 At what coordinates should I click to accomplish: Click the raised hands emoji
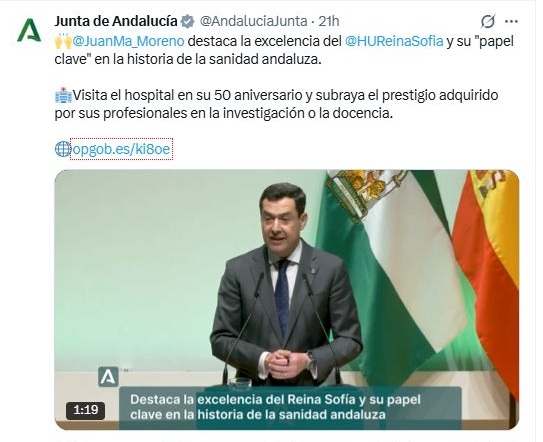[63, 41]
